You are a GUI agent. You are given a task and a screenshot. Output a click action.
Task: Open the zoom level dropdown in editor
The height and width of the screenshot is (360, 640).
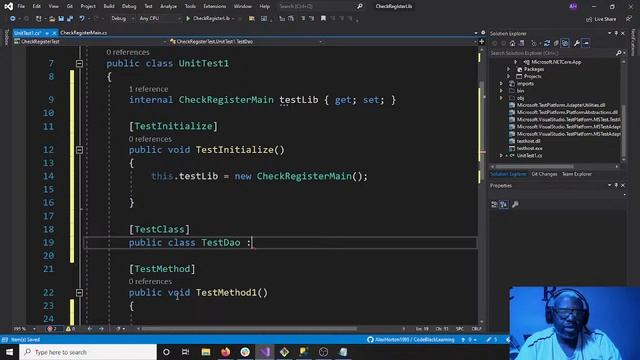pos(24,329)
